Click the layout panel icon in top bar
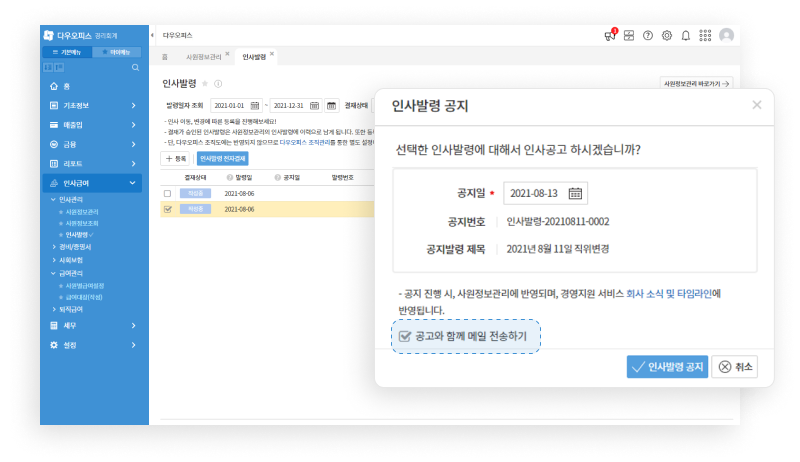 629,35
